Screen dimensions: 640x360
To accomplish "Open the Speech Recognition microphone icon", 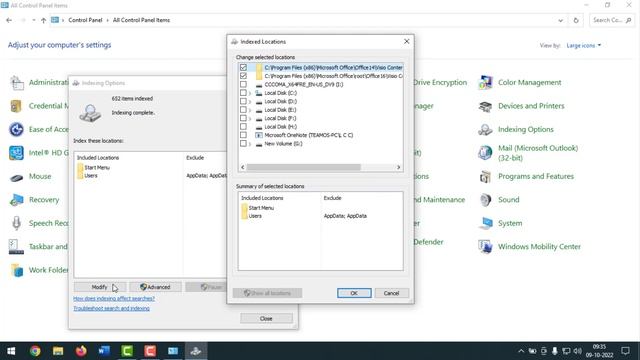I will tap(16, 223).
